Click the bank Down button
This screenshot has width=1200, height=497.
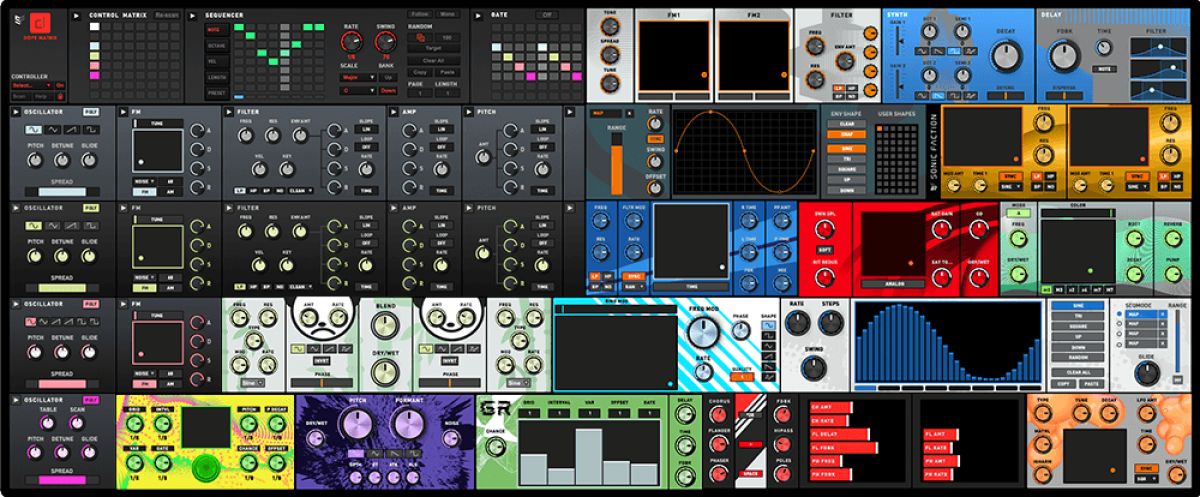[x=388, y=90]
